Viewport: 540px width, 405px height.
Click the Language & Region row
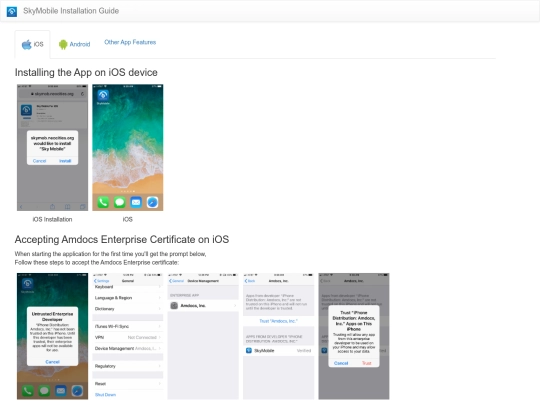pyautogui.click(x=128, y=298)
